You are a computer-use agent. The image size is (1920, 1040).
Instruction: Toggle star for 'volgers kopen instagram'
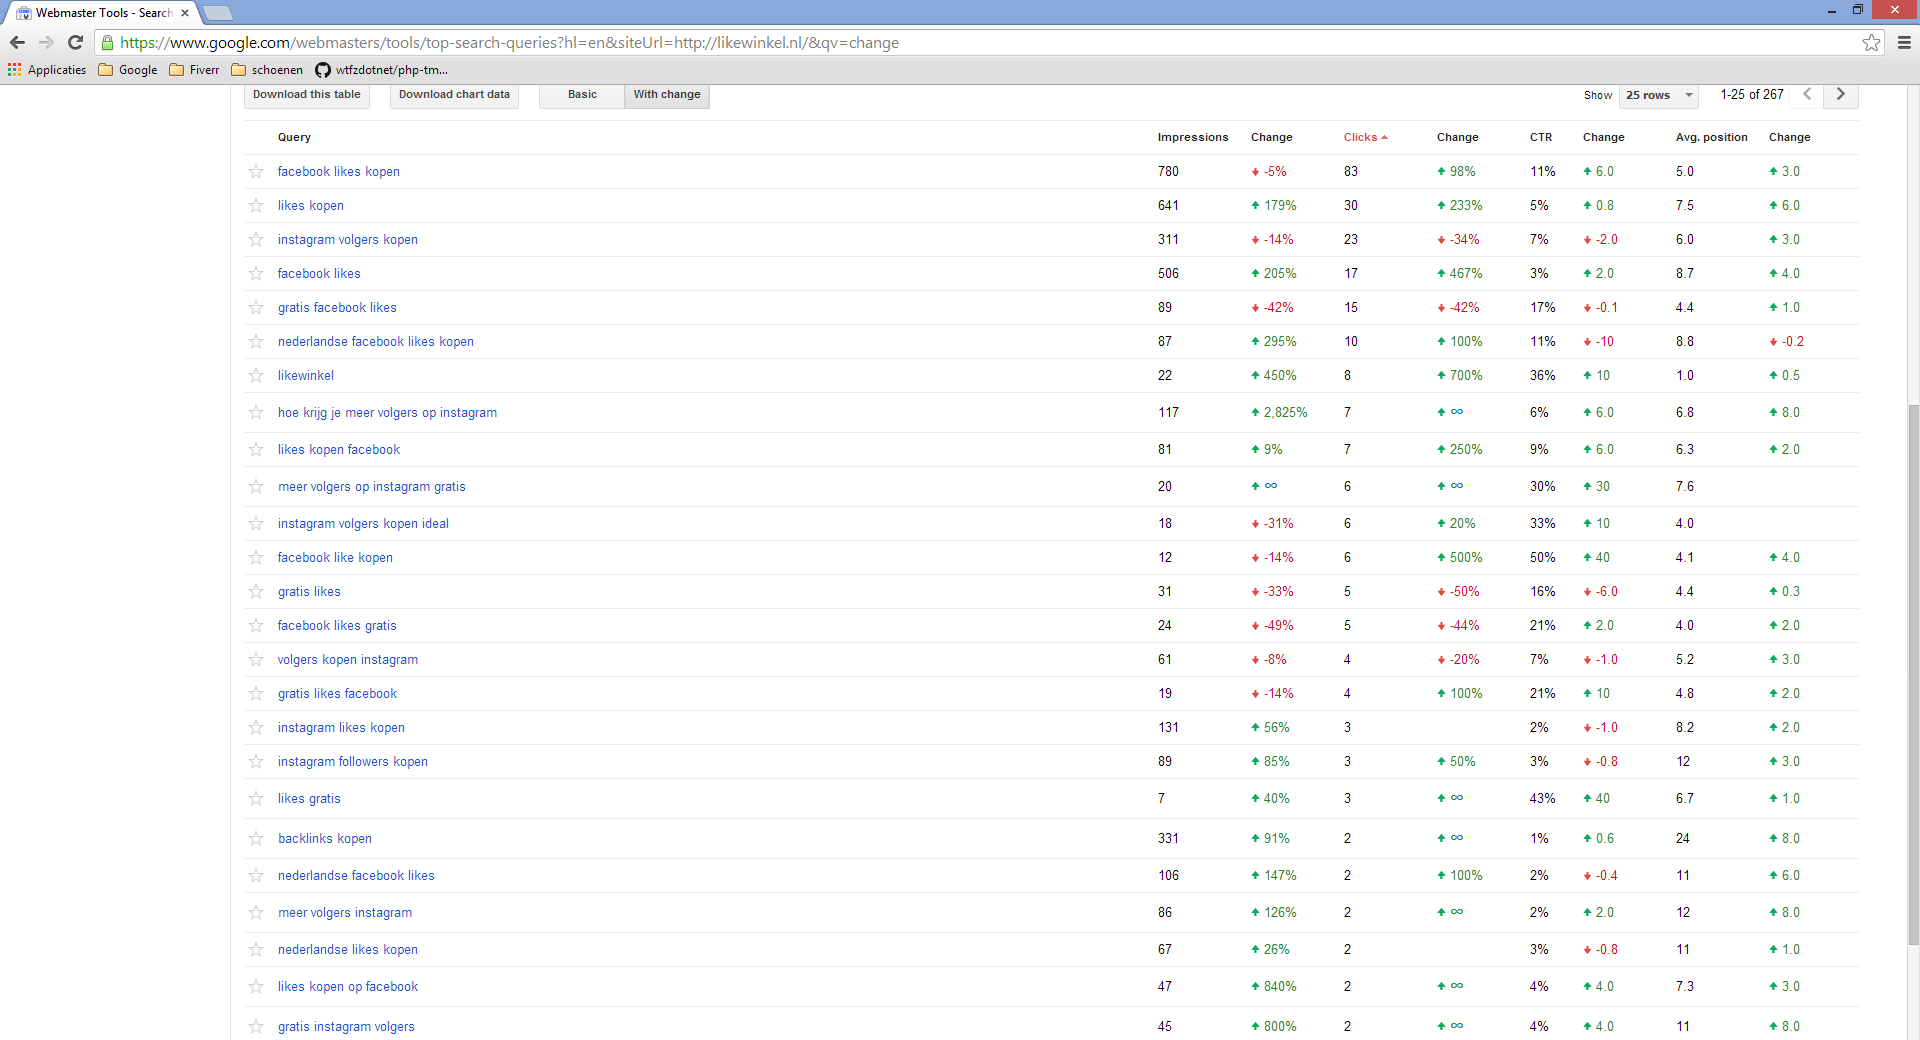coord(256,660)
